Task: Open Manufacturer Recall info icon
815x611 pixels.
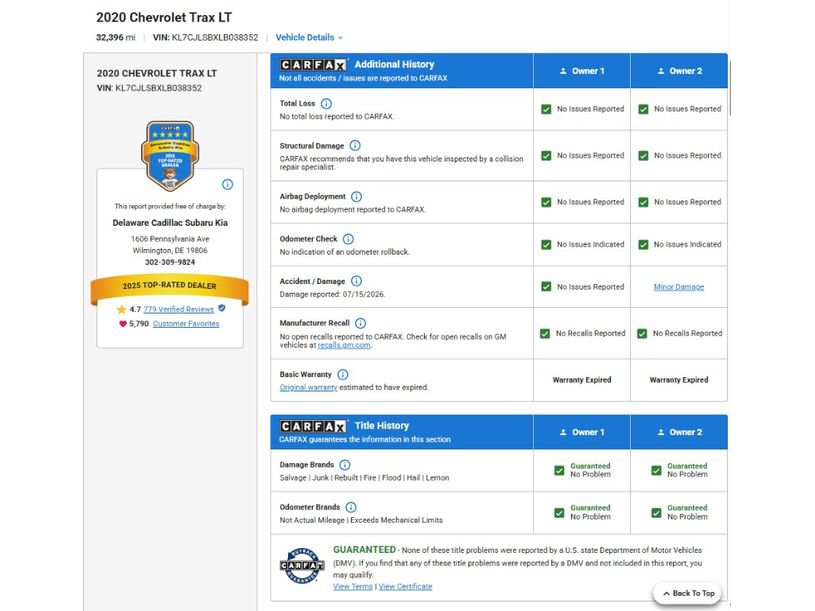Action: point(360,323)
